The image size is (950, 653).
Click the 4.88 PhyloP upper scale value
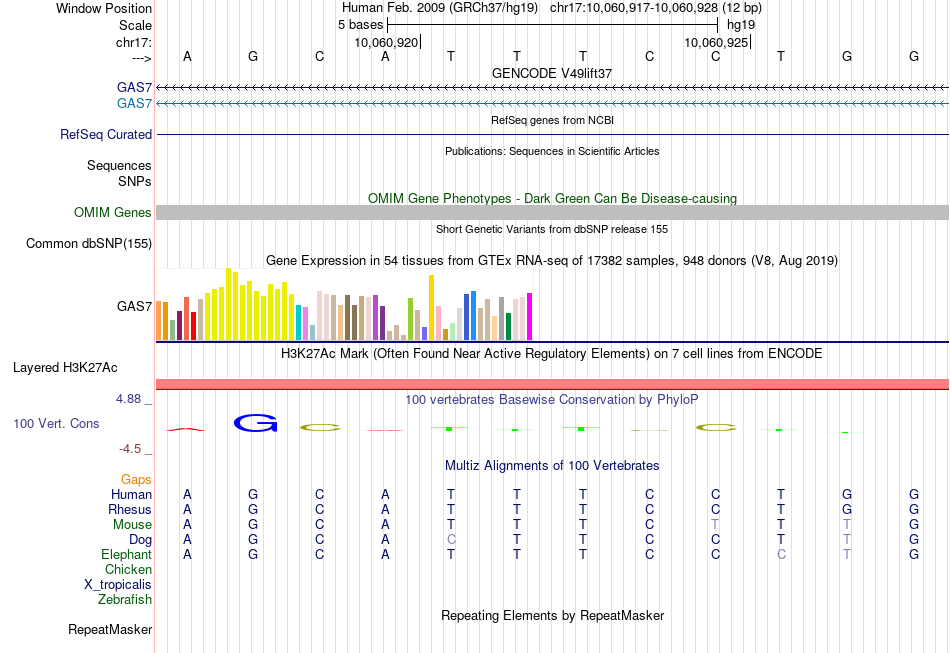(x=128, y=399)
